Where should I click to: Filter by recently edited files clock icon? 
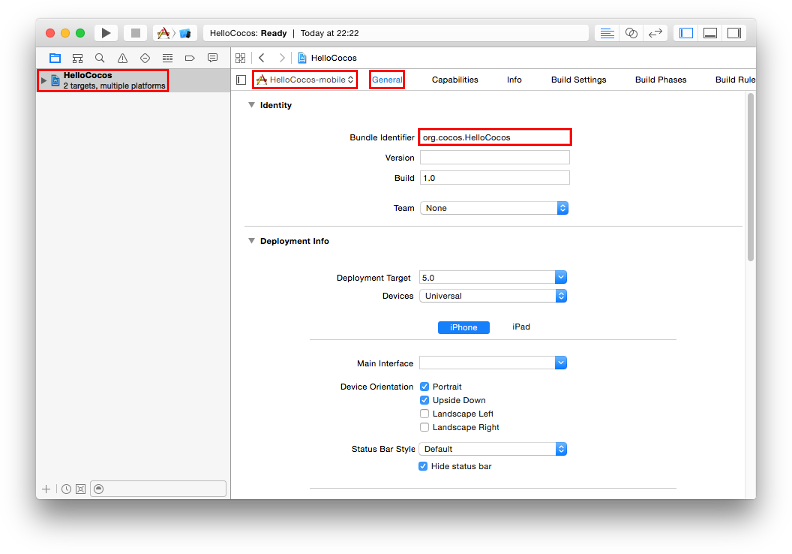pos(66,489)
